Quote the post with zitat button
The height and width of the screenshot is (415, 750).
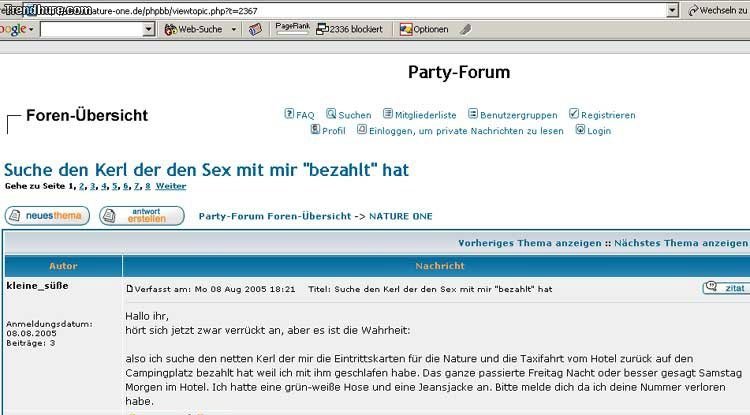coord(724,288)
